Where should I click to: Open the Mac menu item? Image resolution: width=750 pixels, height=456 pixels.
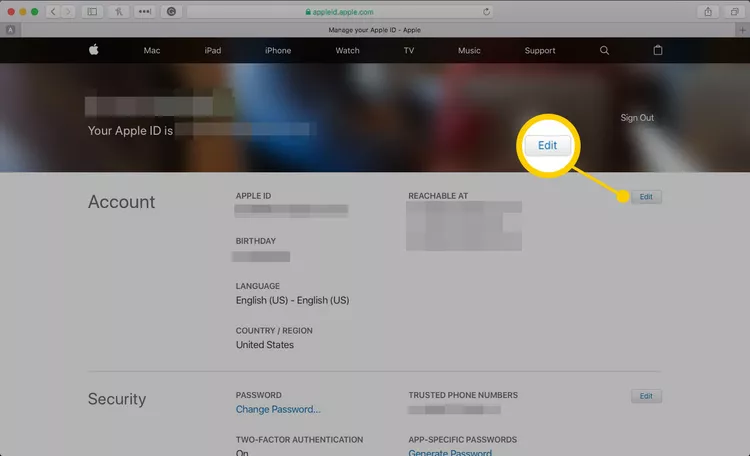click(152, 50)
